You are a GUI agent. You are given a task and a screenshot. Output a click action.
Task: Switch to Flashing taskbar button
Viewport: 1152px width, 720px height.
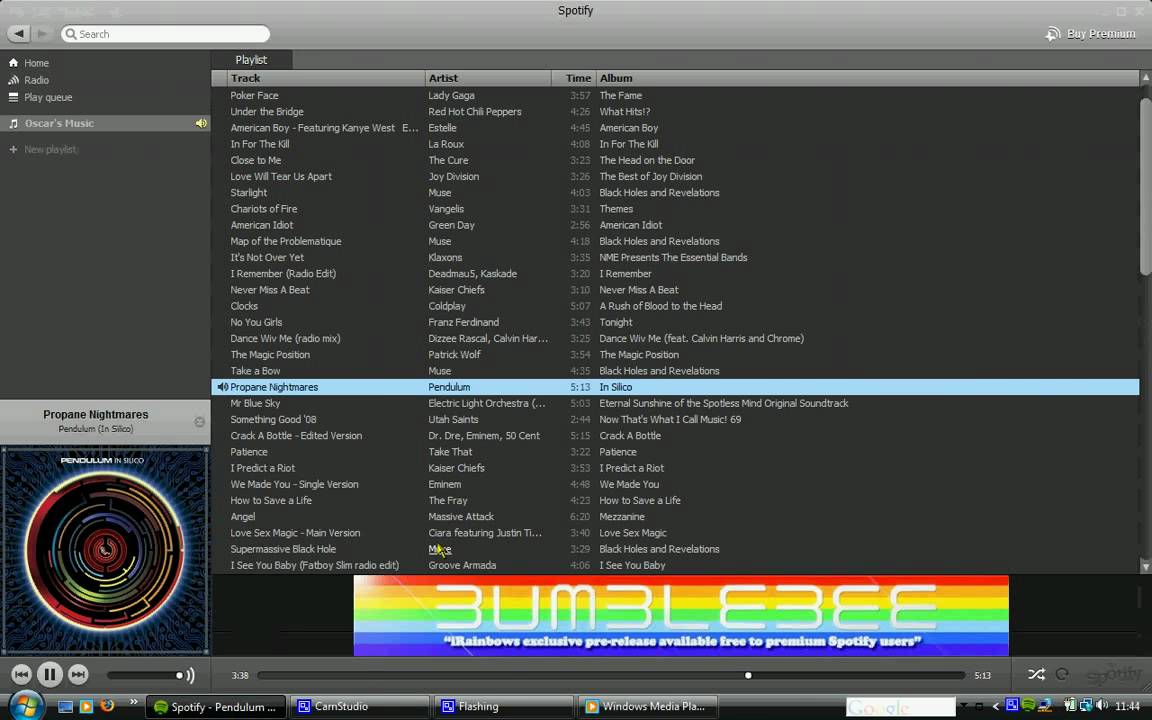[x=504, y=707]
